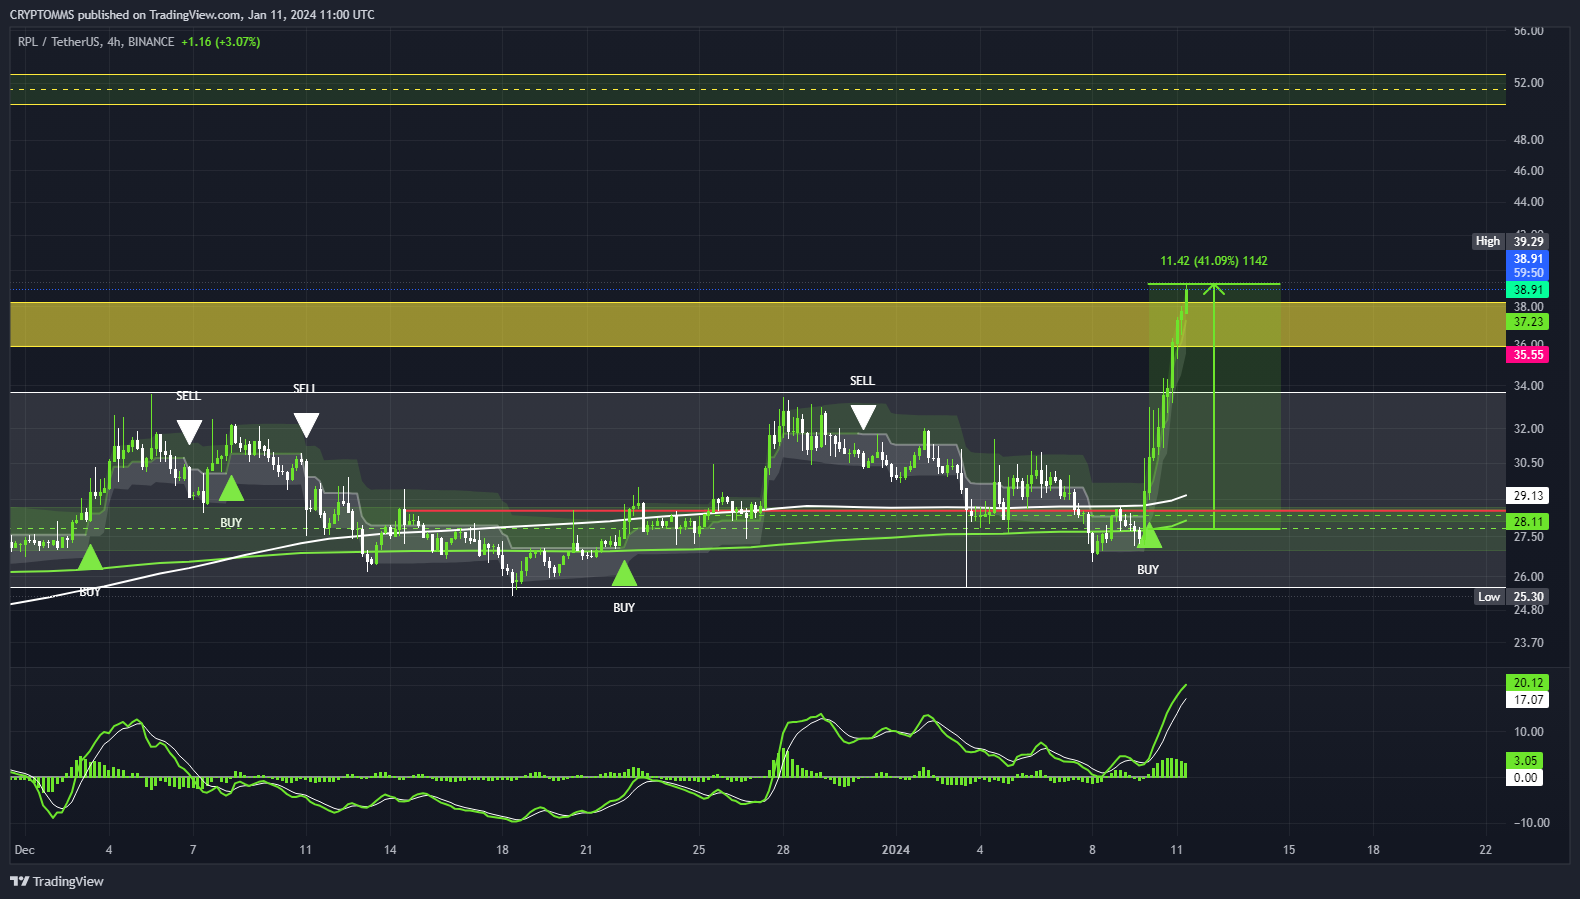Click the BUY text label near Dec 22
The height and width of the screenshot is (899, 1580).
tap(624, 608)
